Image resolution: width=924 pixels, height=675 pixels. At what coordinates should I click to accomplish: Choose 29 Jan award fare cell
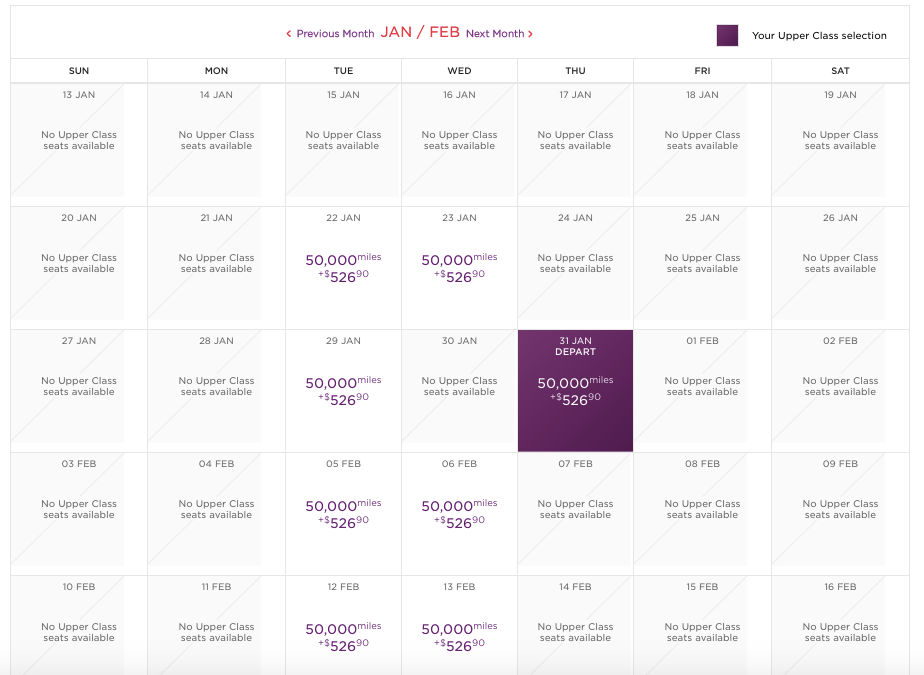pos(344,391)
